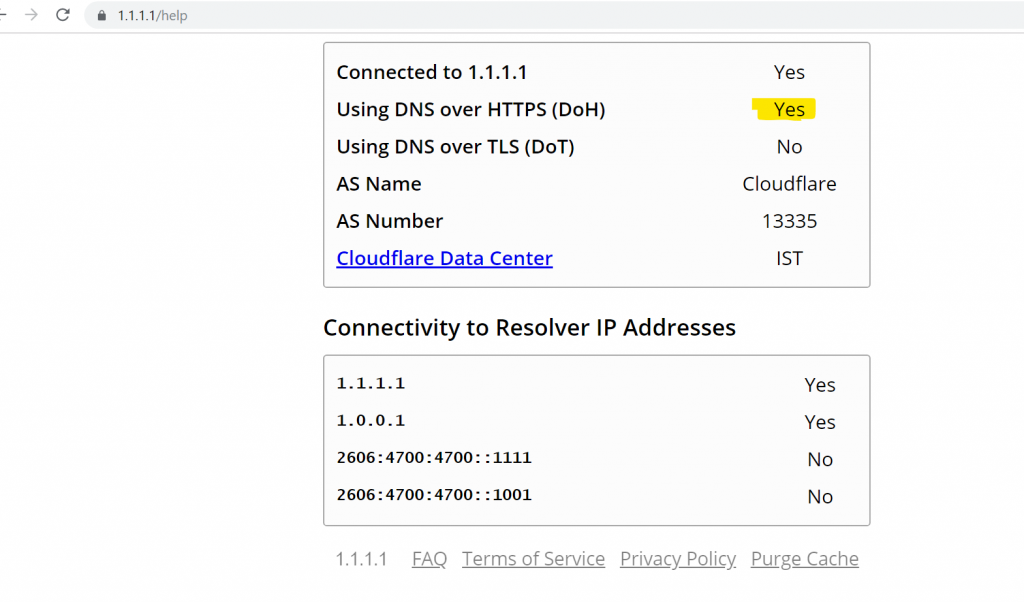Click the 1.0.0.1 resolver address
The height and width of the screenshot is (602, 1024).
click(x=370, y=421)
